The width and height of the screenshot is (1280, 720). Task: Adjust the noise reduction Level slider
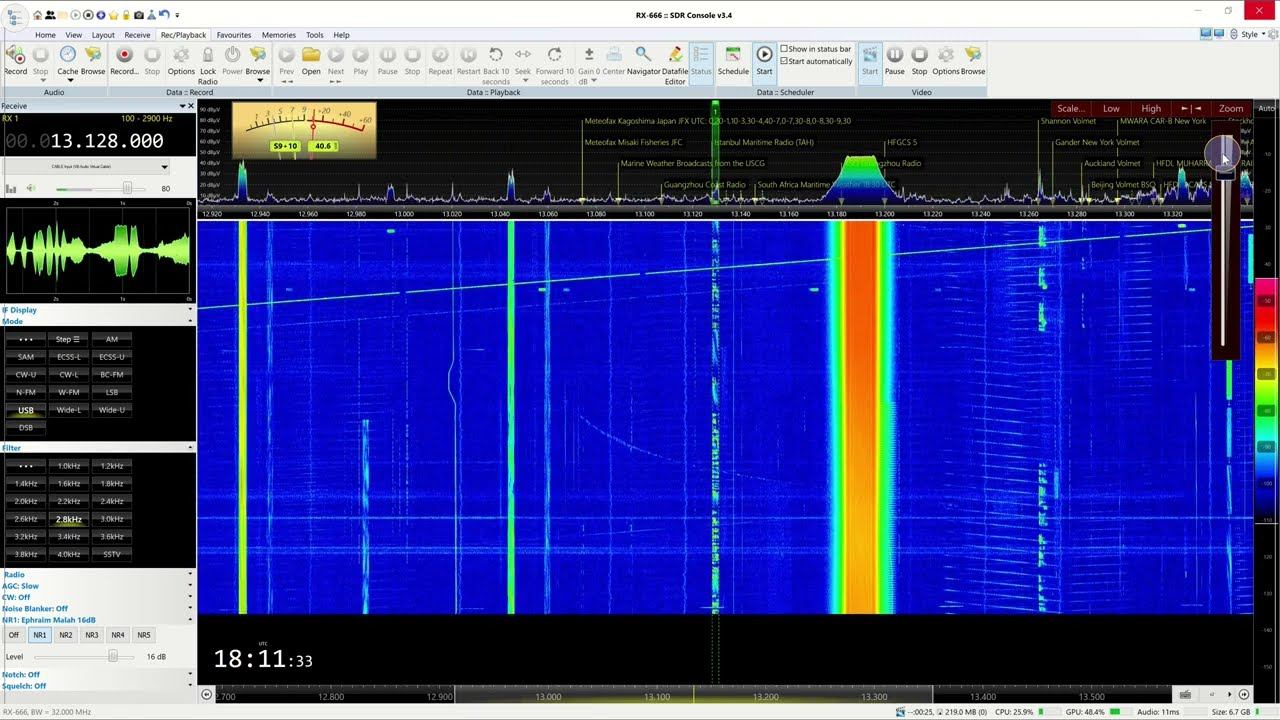coord(113,656)
